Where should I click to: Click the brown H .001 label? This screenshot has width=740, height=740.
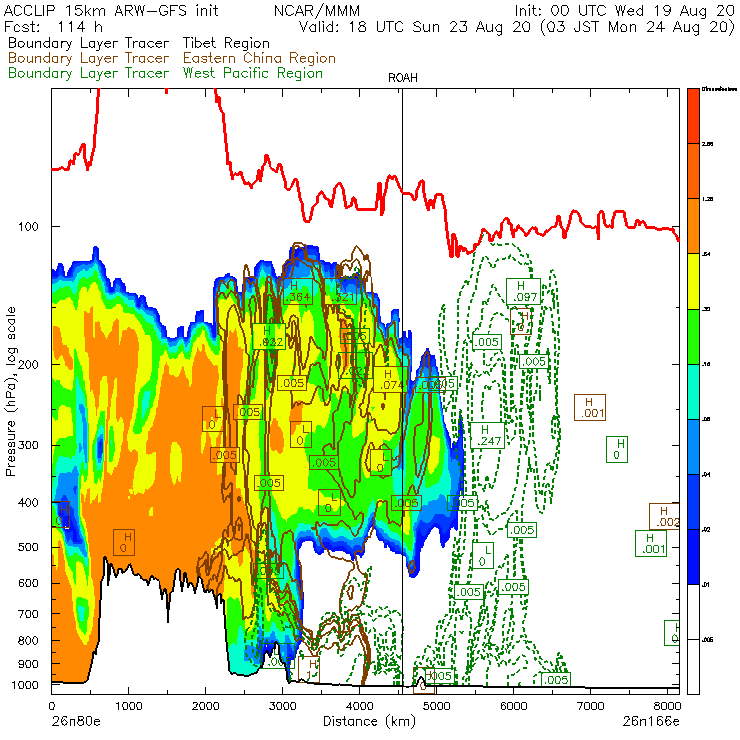[590, 407]
